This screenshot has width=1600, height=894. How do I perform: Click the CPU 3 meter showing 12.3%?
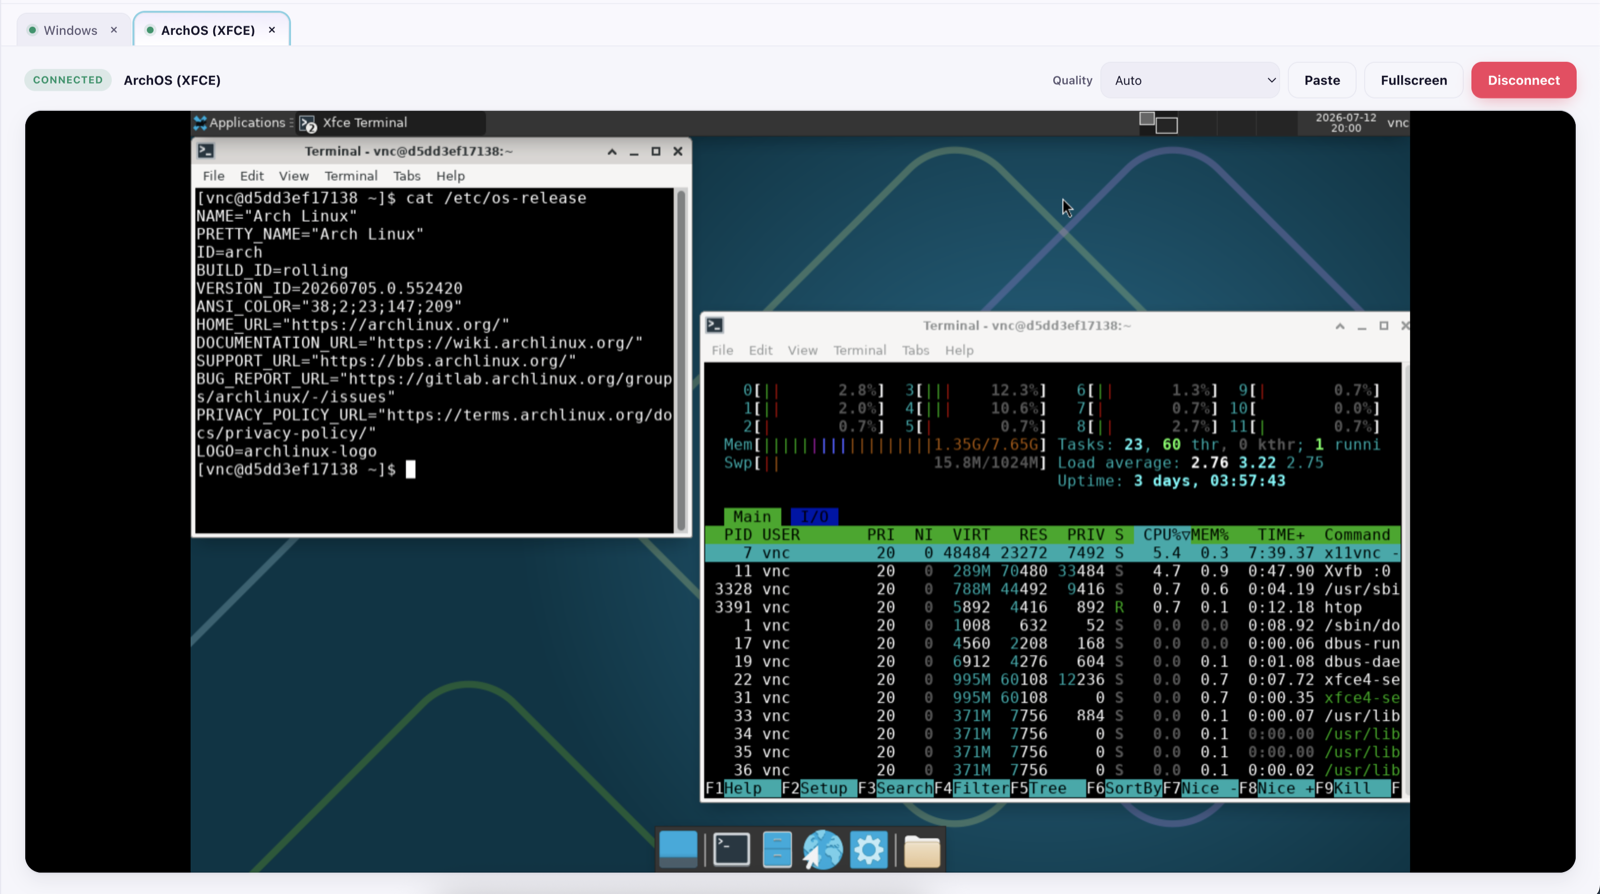click(975, 391)
